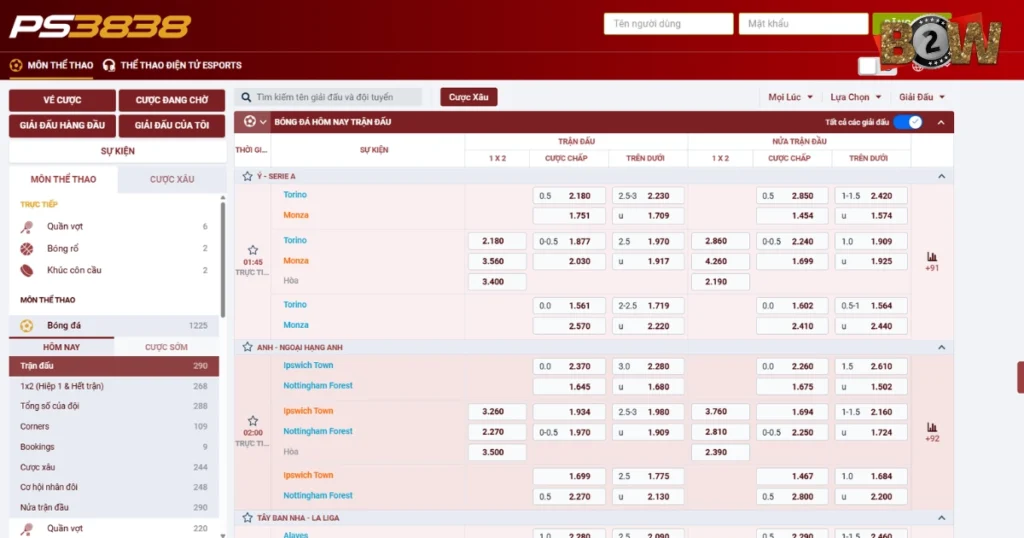The height and width of the screenshot is (538, 1024).
Task: Click the sidebar vertical scrollbar
Action: (223, 261)
